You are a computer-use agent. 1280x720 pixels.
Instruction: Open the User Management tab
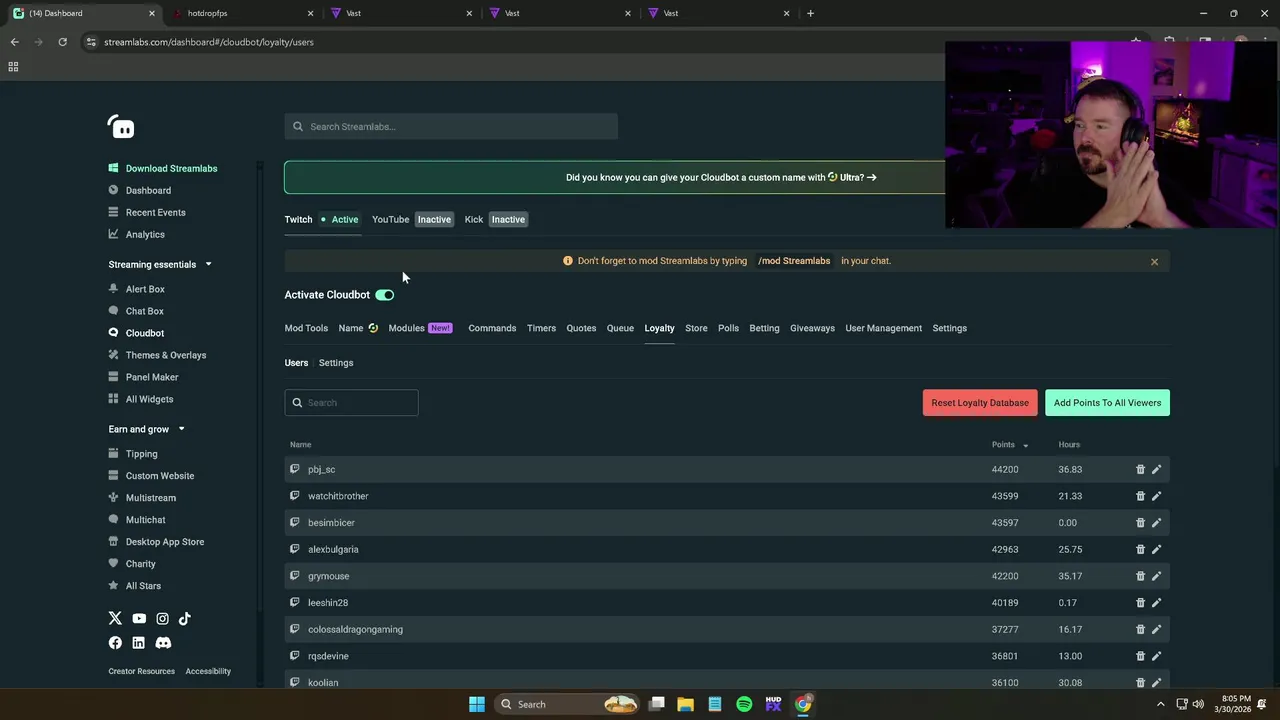point(883,328)
